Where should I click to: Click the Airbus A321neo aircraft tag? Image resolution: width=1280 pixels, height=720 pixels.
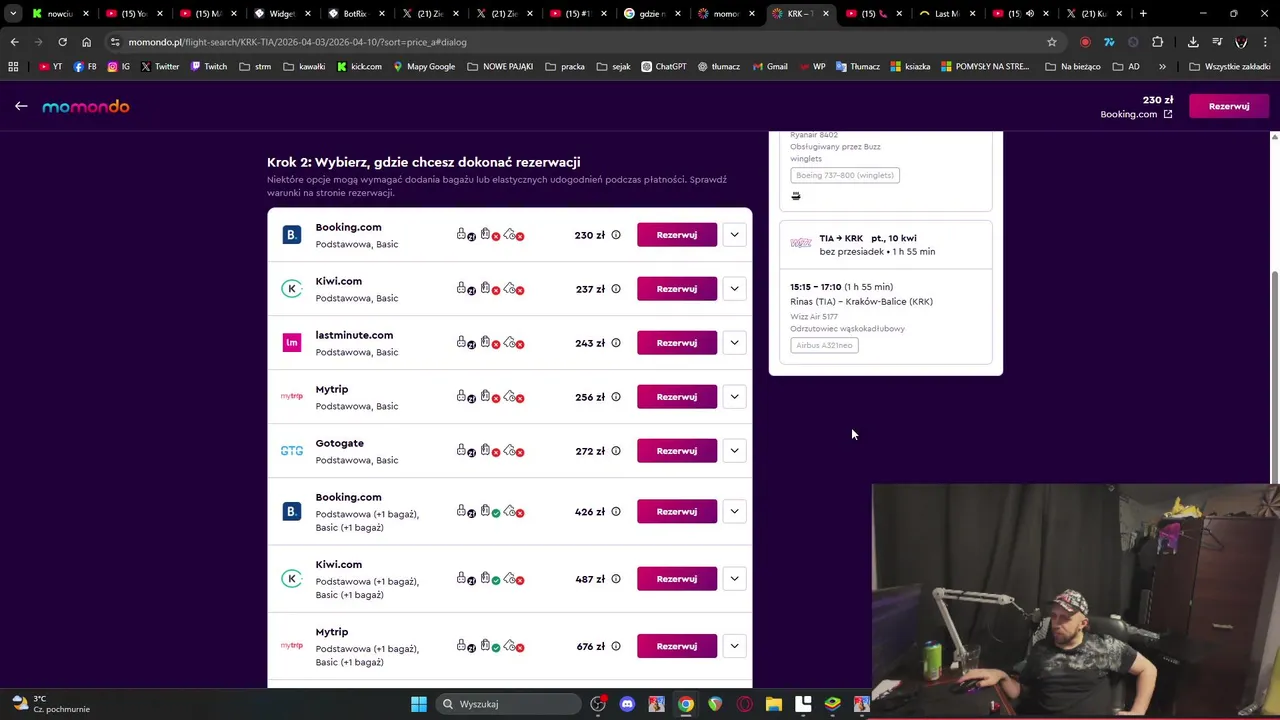click(x=824, y=345)
